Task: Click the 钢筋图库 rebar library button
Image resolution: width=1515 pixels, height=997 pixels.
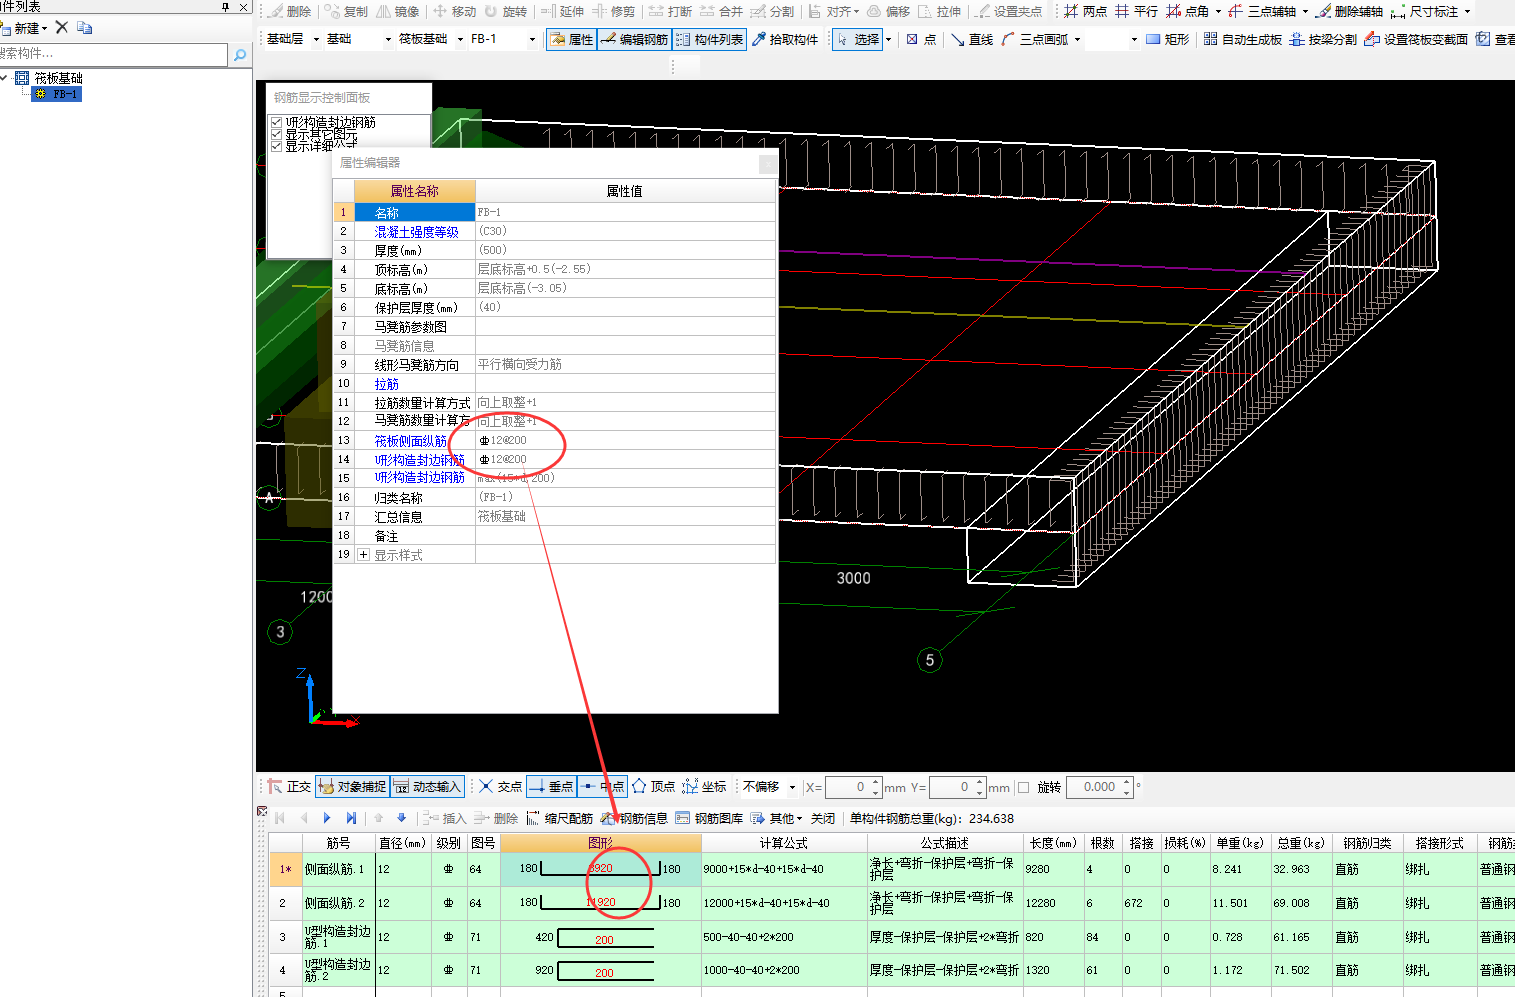Action: pos(710,818)
